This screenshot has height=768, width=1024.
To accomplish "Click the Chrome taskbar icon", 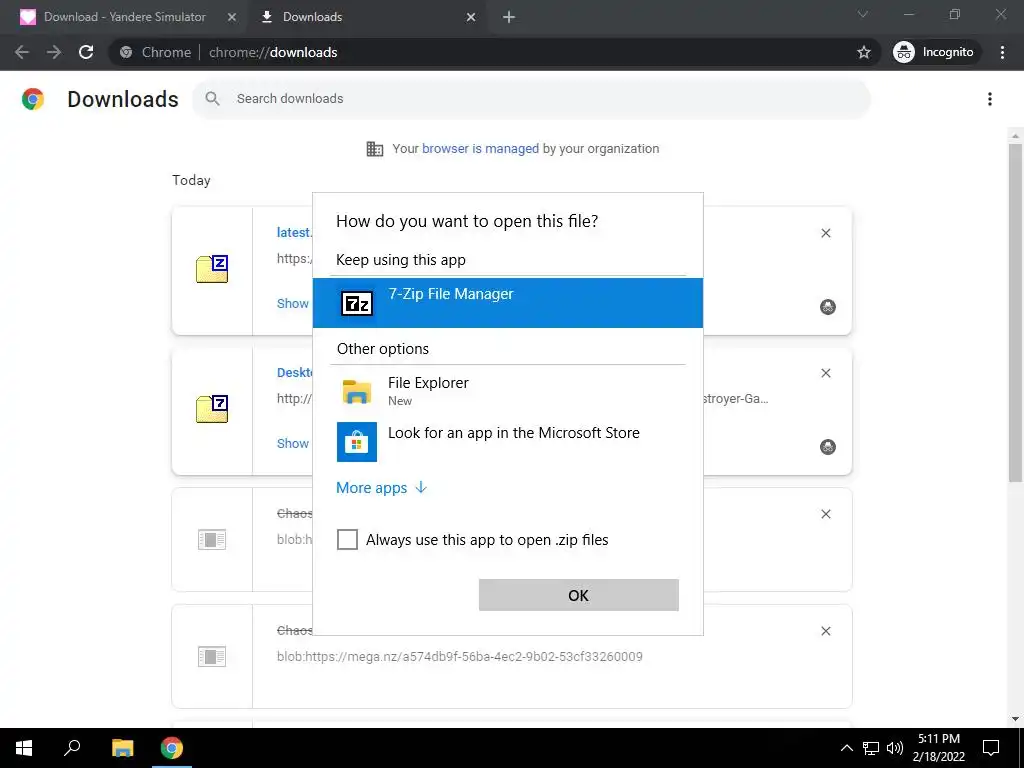I will click(x=172, y=748).
